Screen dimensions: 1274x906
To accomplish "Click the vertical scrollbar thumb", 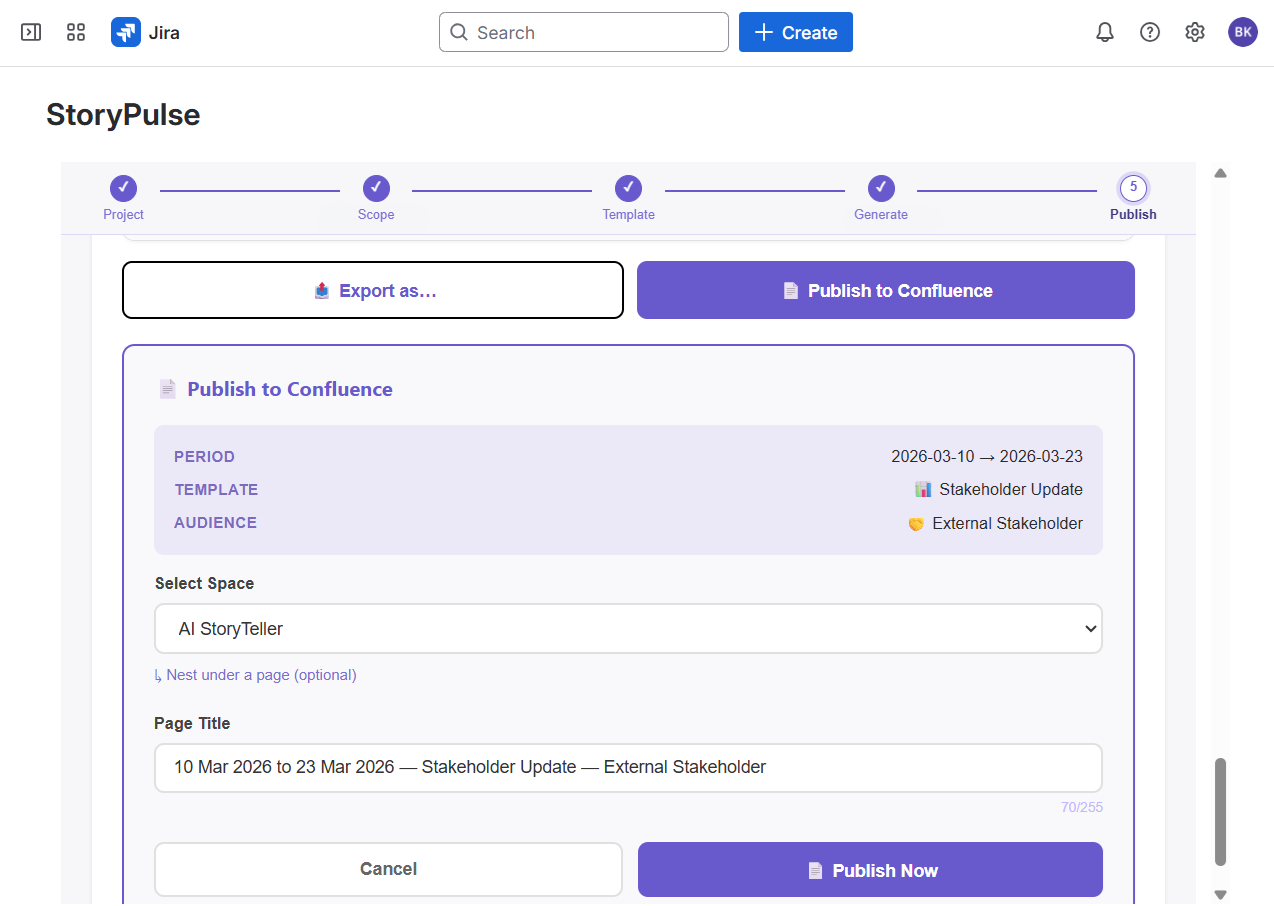I will coord(1220,811).
